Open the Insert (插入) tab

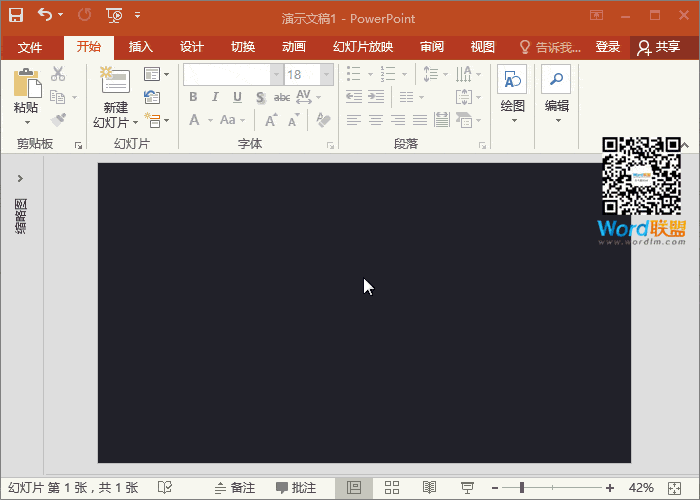click(141, 47)
